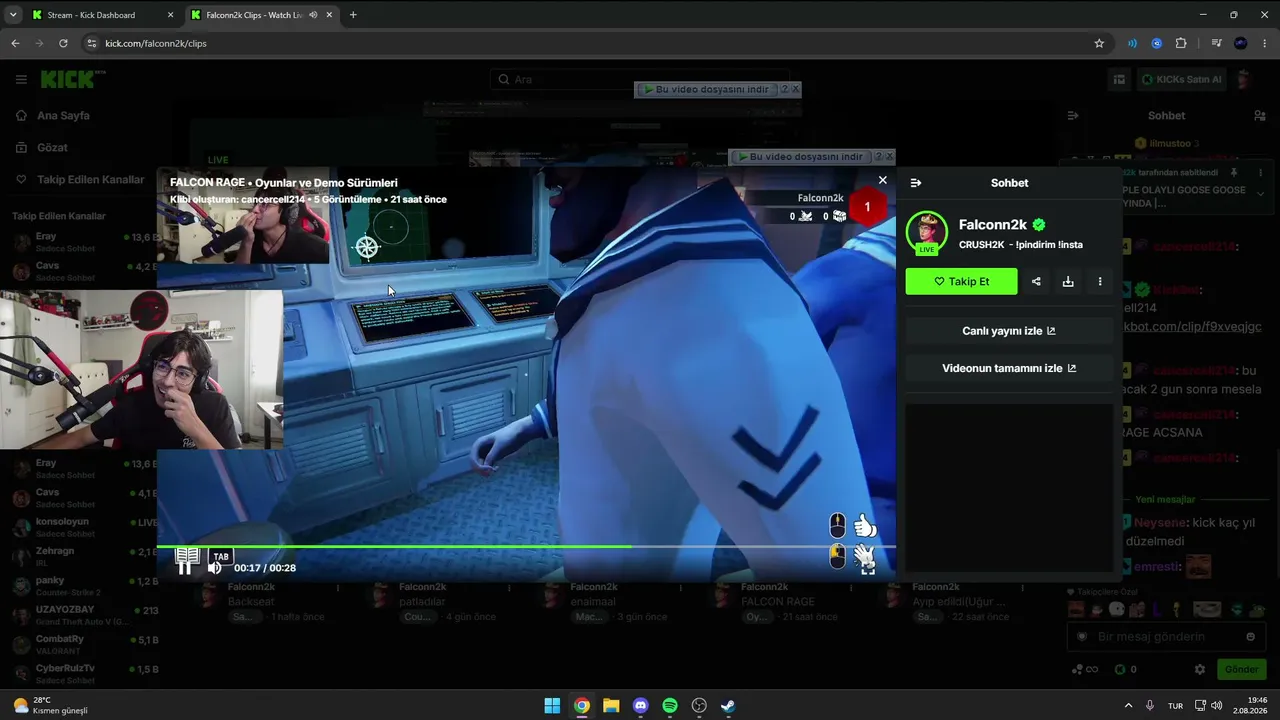
Task: Open a new browser tab
Action: pos(353,15)
